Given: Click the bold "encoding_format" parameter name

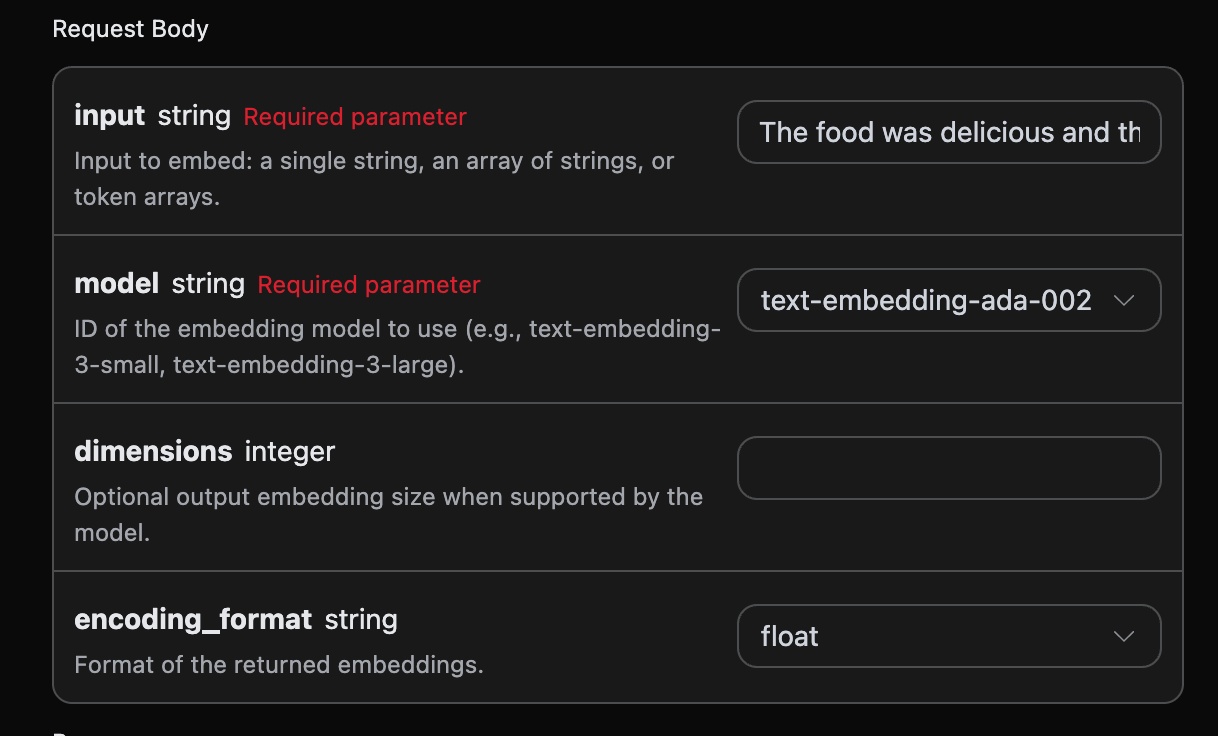Looking at the screenshot, I should click(x=193, y=620).
